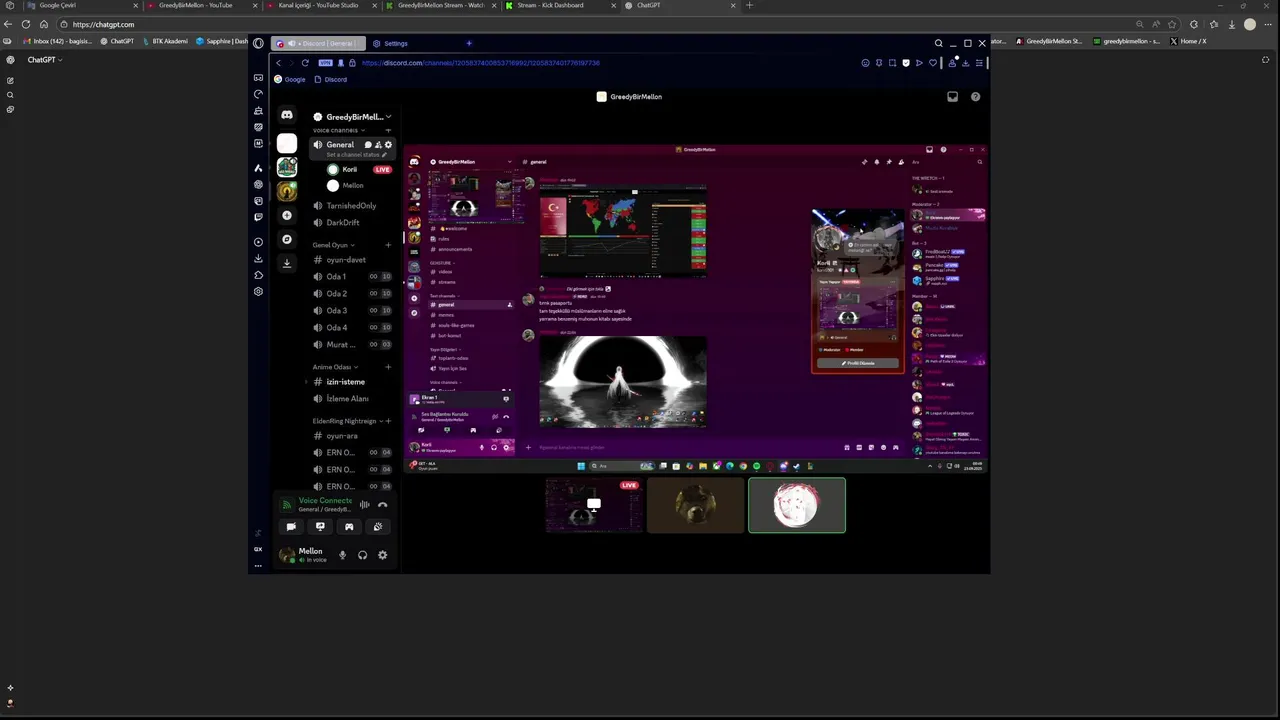Click heart bookmark icon in Opera address bar
1280x720 pixels.
click(933, 63)
